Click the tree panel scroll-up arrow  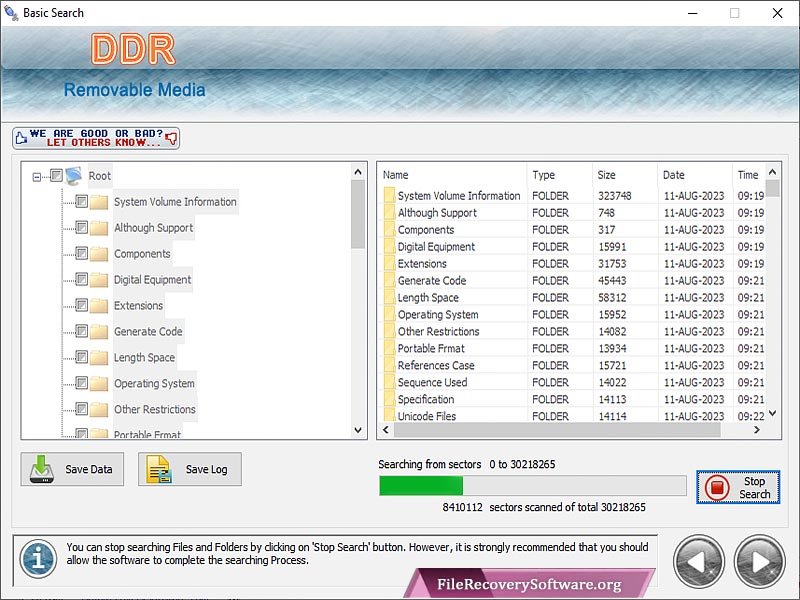click(x=358, y=172)
